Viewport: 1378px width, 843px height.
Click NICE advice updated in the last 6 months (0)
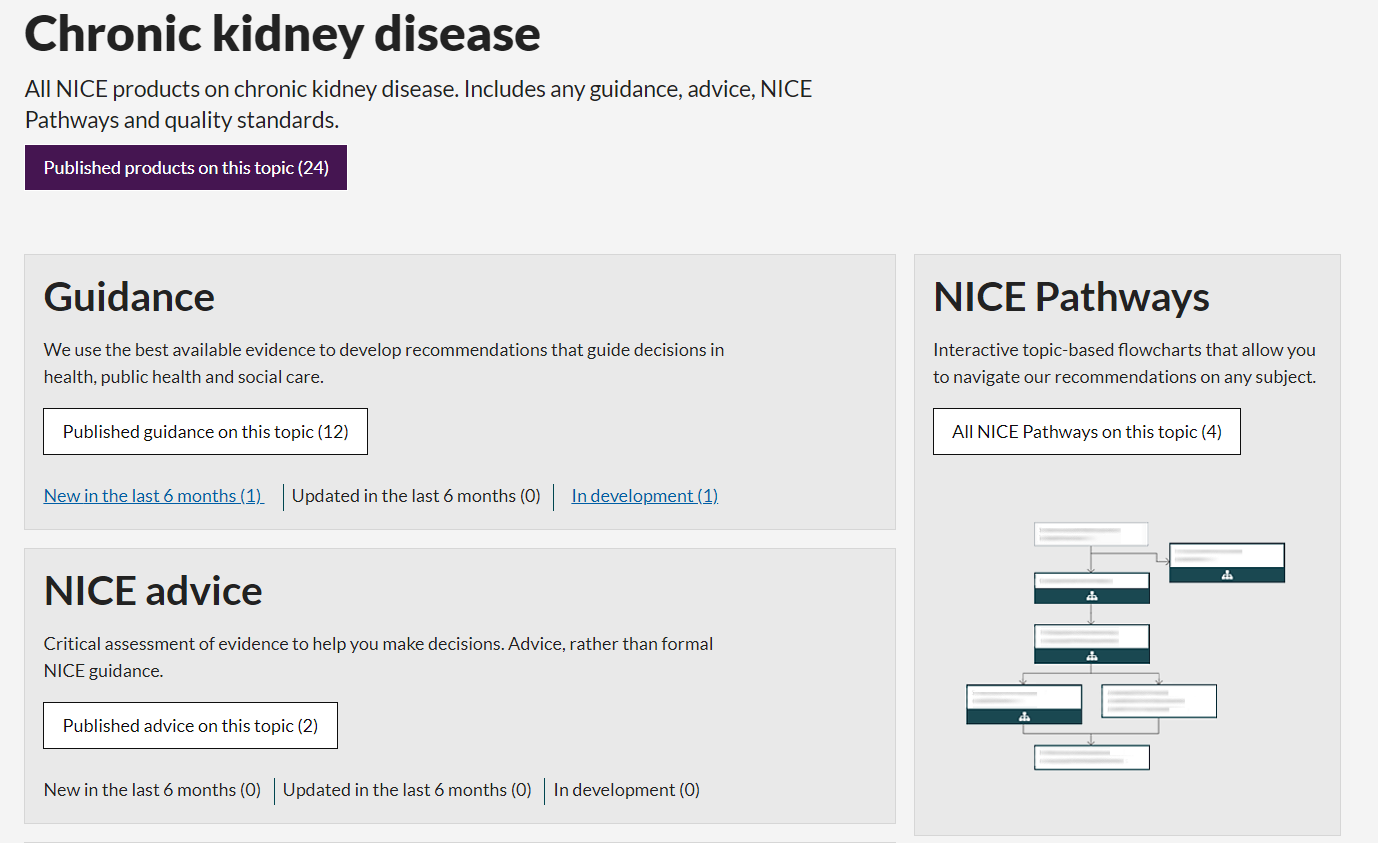click(407, 790)
